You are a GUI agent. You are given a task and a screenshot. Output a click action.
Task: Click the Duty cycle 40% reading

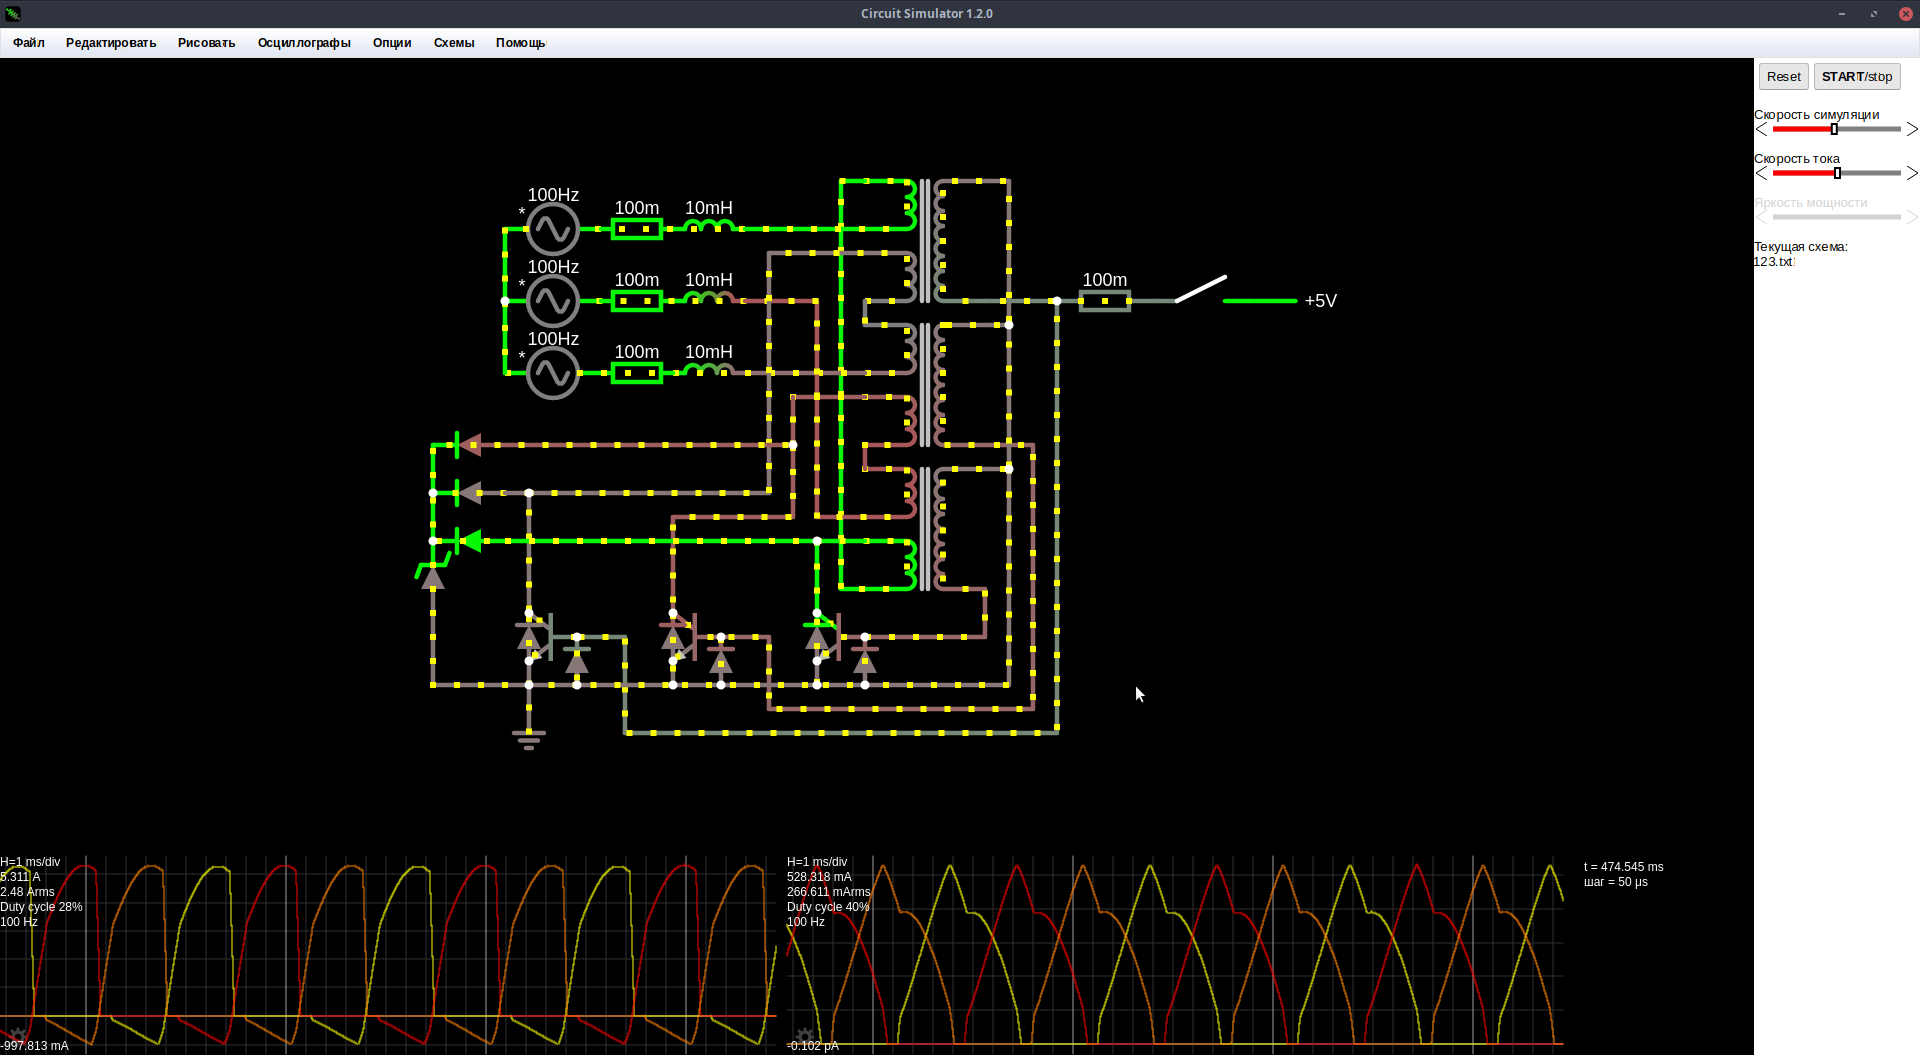click(828, 907)
